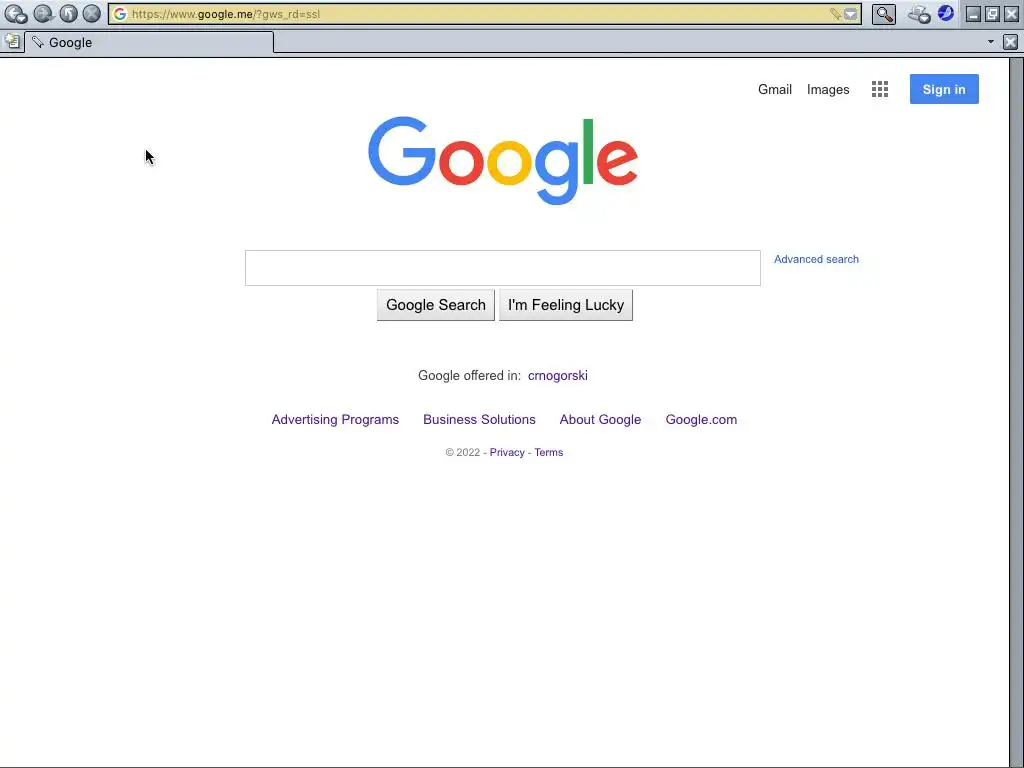This screenshot has height=768, width=1024.
Task: Close the browser window with the top X
Action: (x=1011, y=14)
